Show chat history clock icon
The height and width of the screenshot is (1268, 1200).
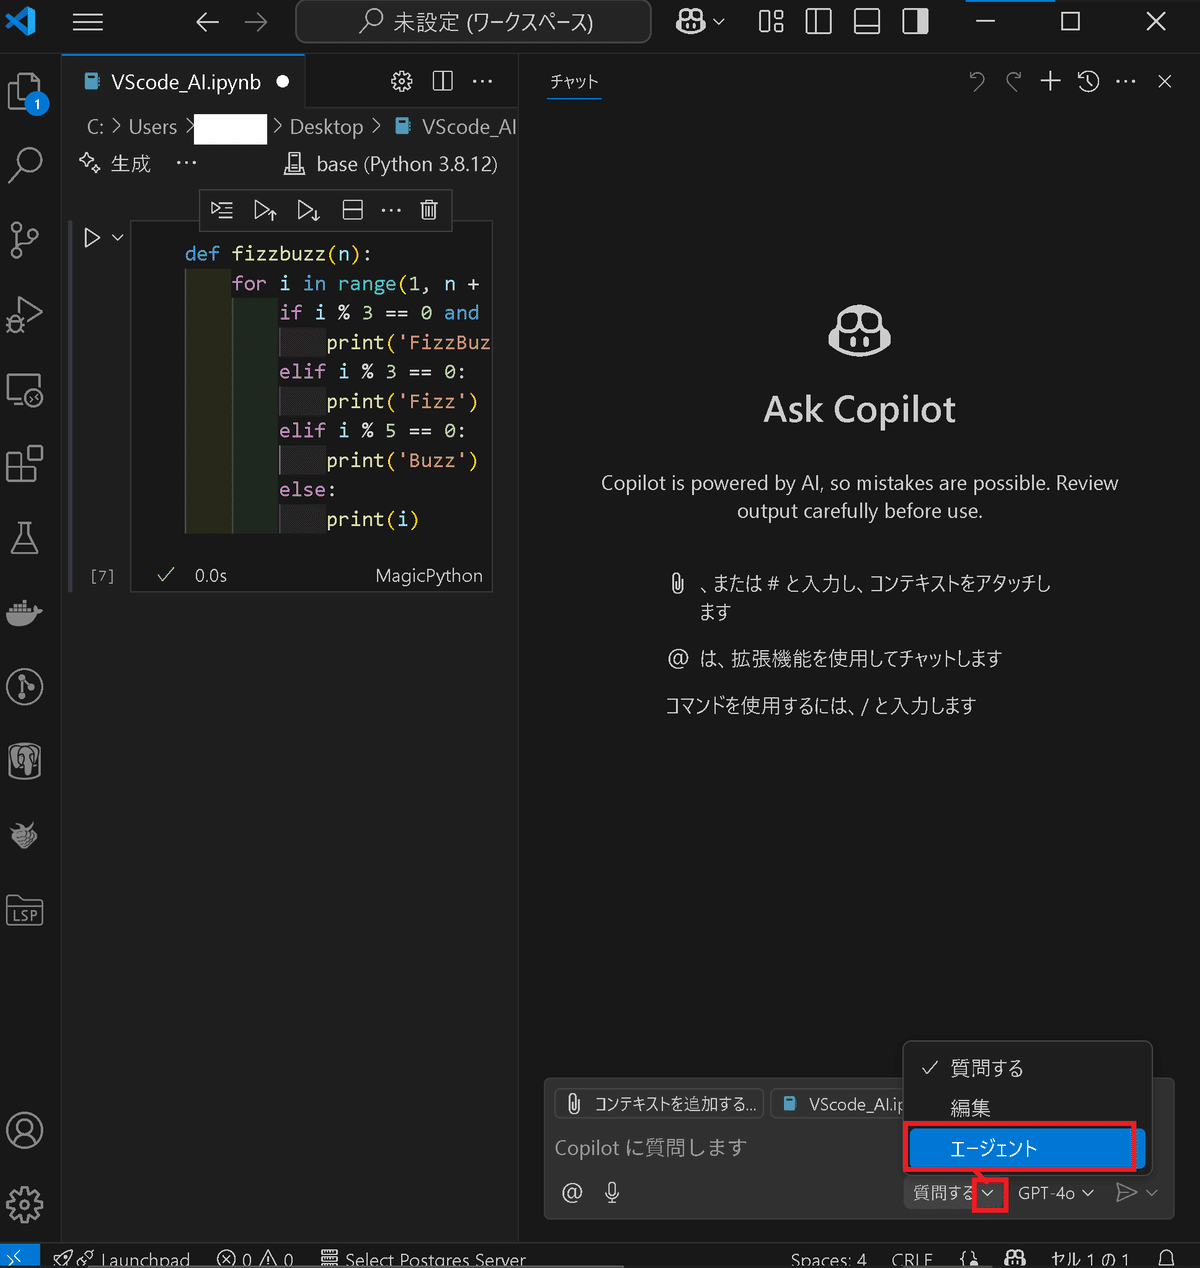(1089, 82)
